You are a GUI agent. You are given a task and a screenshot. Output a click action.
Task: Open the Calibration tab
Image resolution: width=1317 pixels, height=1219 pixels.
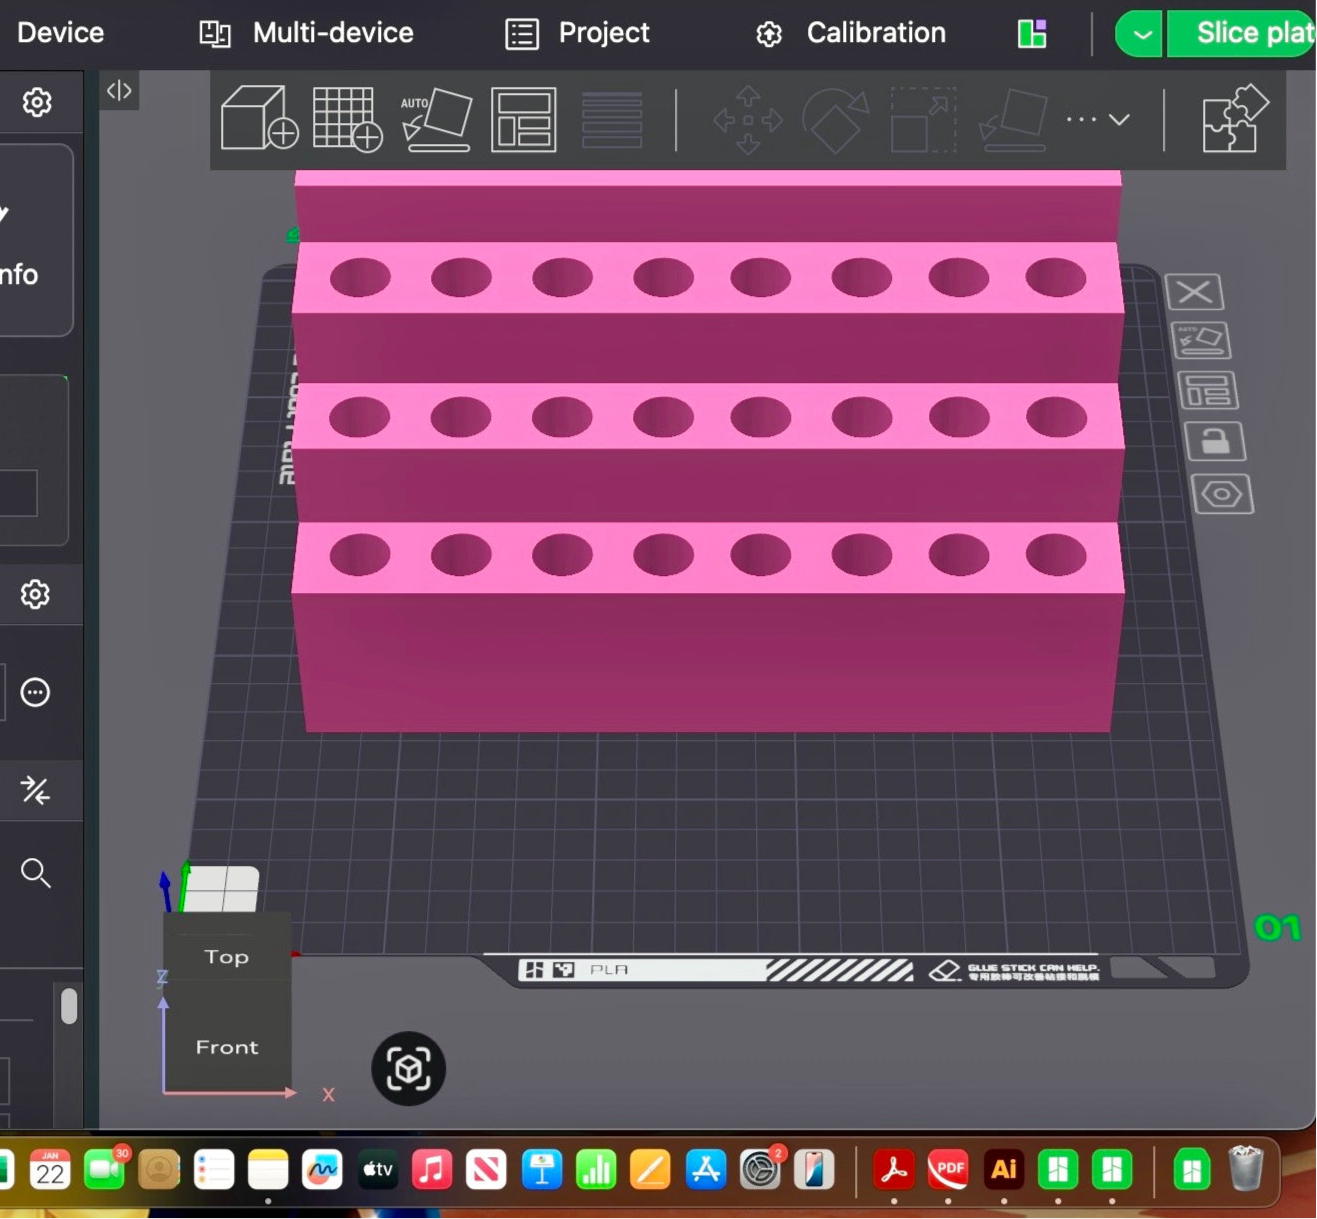tap(850, 33)
